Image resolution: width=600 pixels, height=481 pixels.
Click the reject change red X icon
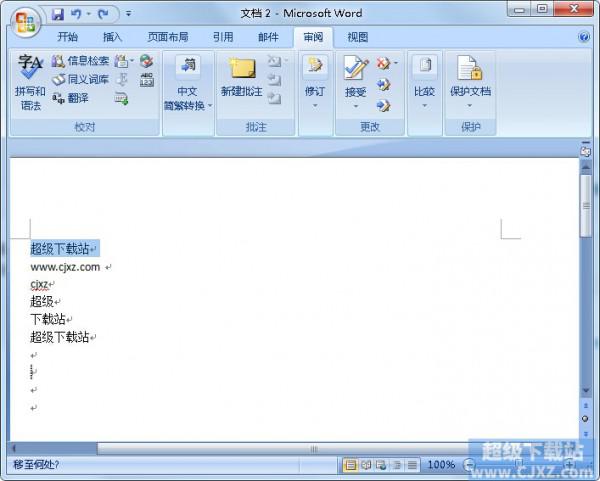(383, 63)
